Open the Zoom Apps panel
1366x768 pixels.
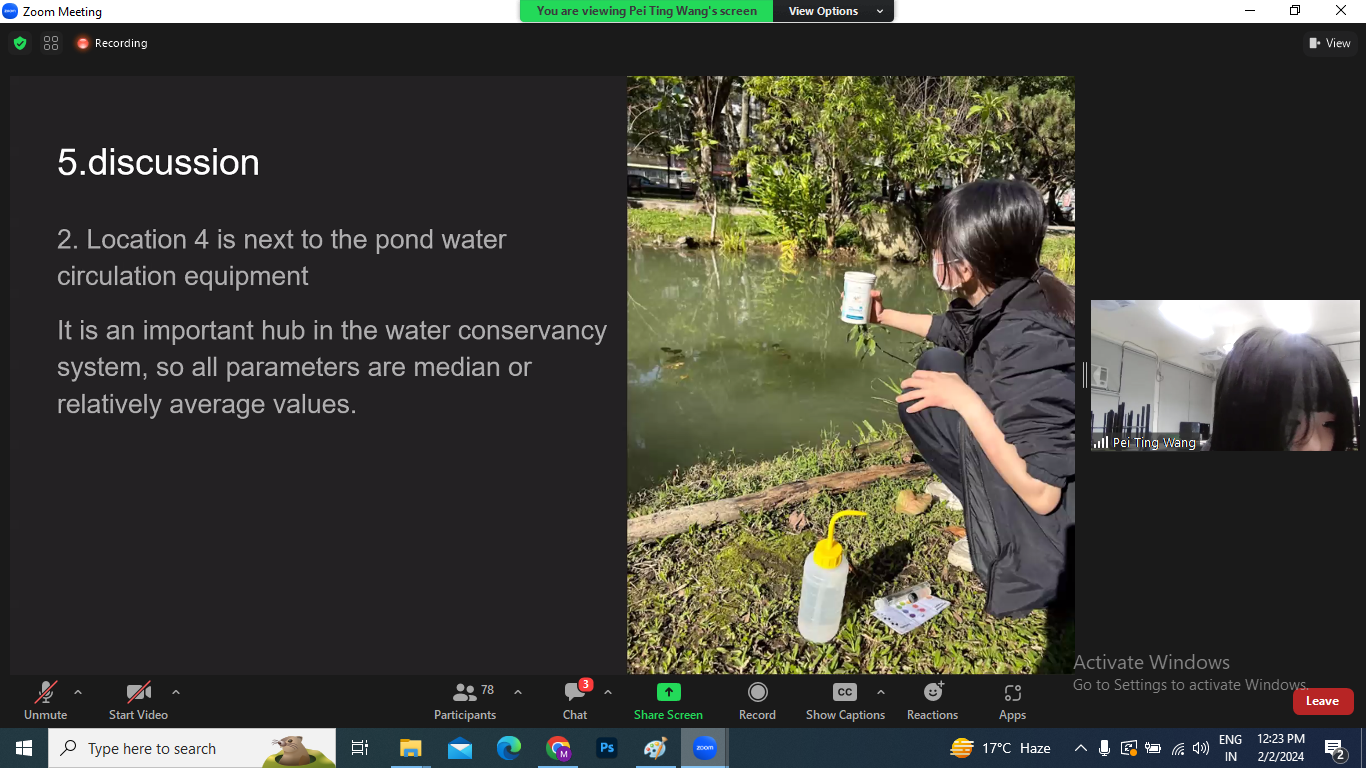click(x=1013, y=701)
